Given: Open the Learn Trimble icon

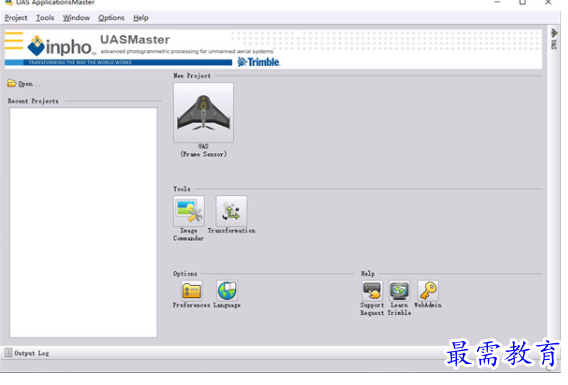Looking at the screenshot, I should pyautogui.click(x=400, y=290).
